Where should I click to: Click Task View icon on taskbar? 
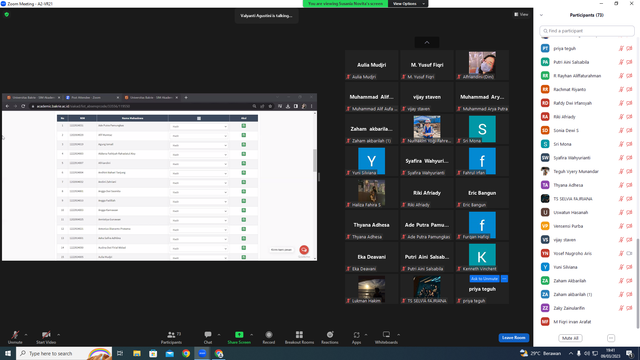point(120,353)
